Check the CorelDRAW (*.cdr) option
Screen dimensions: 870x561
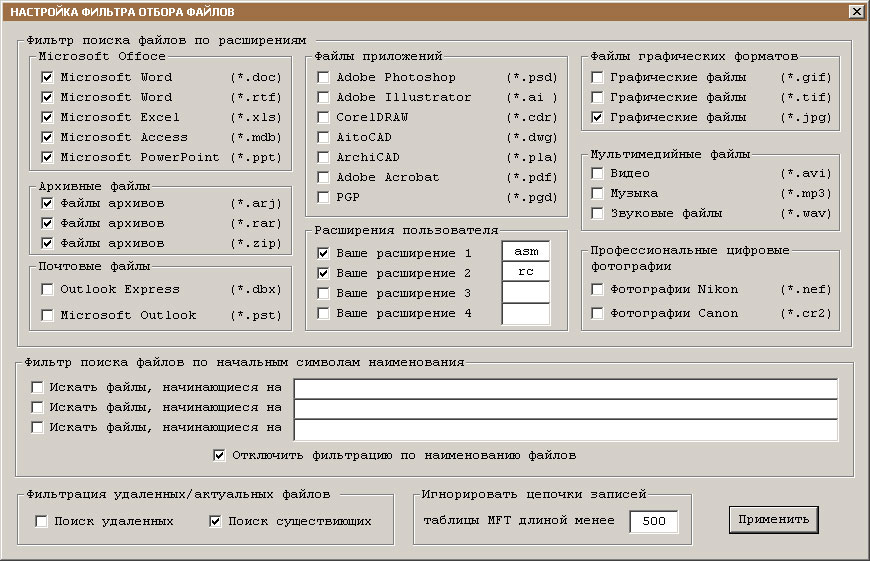tap(323, 117)
